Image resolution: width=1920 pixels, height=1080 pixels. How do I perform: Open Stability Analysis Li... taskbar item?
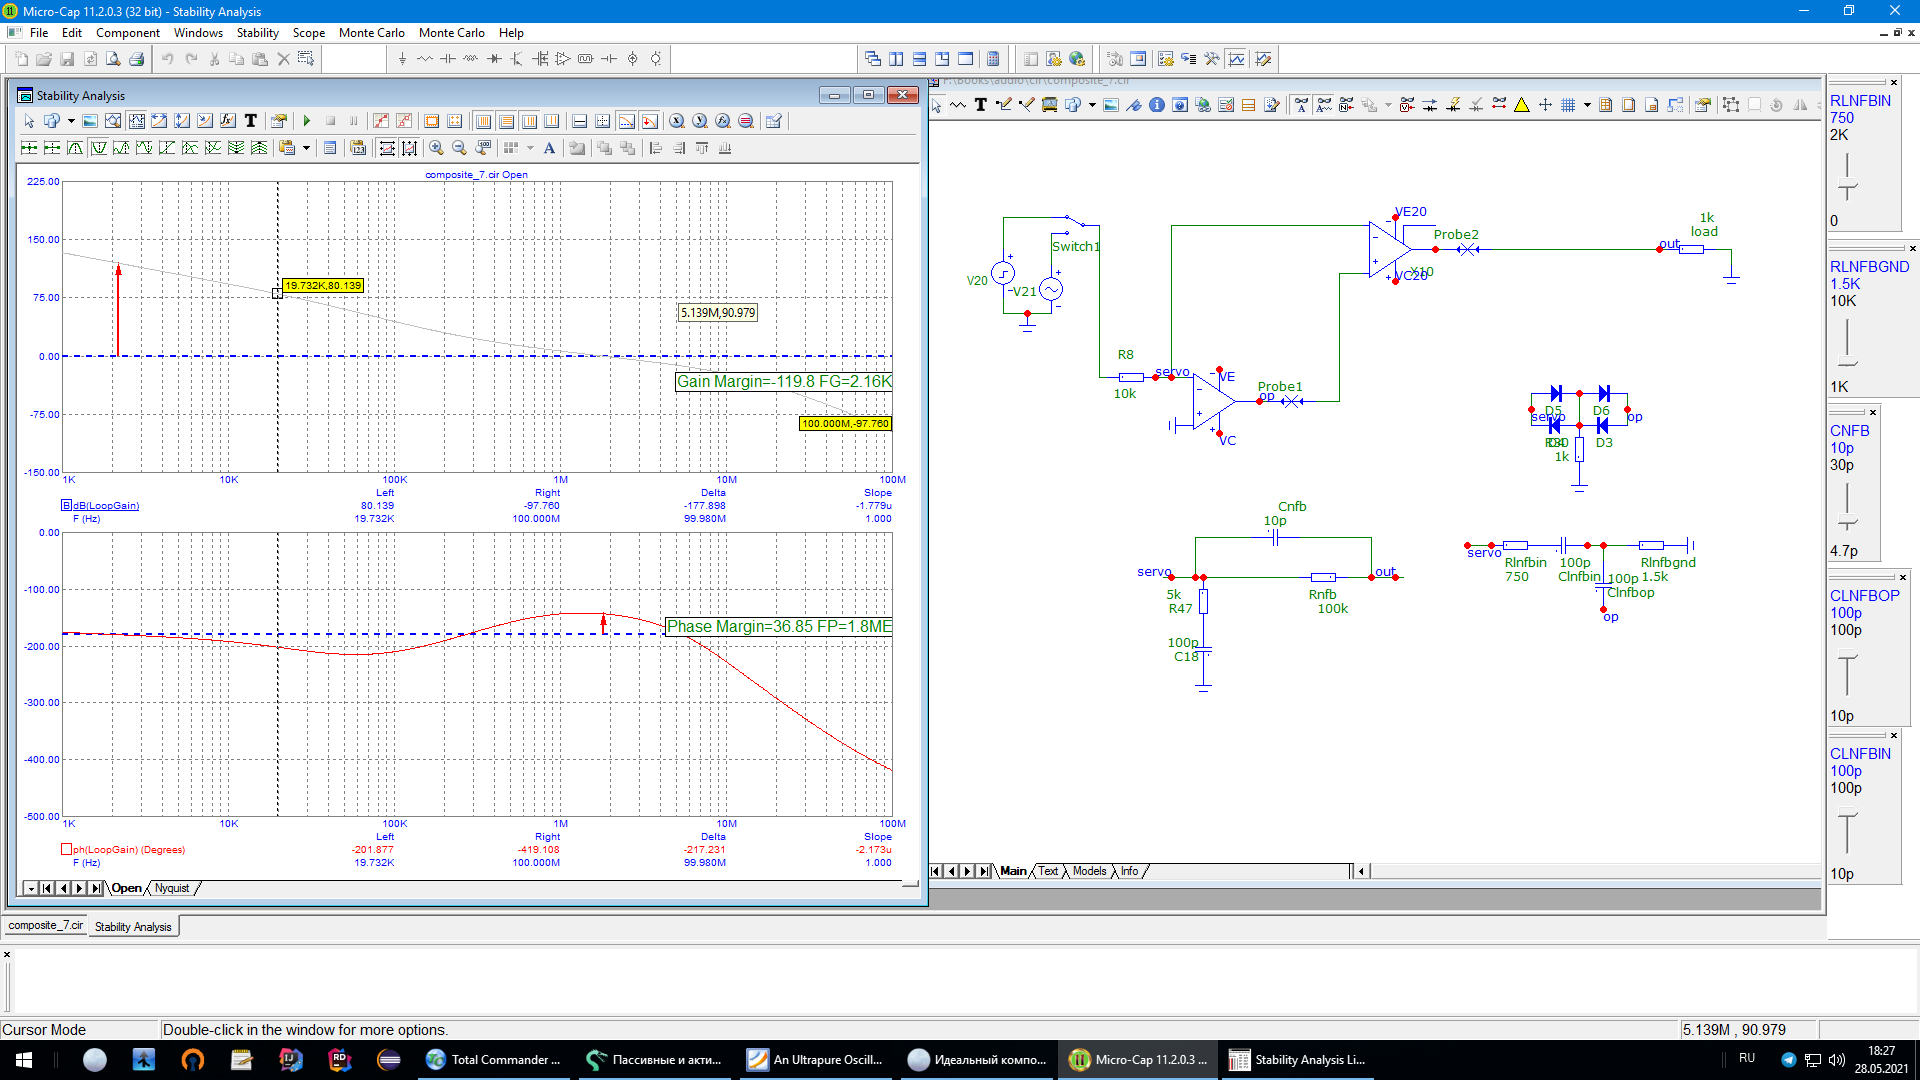(1297, 1060)
